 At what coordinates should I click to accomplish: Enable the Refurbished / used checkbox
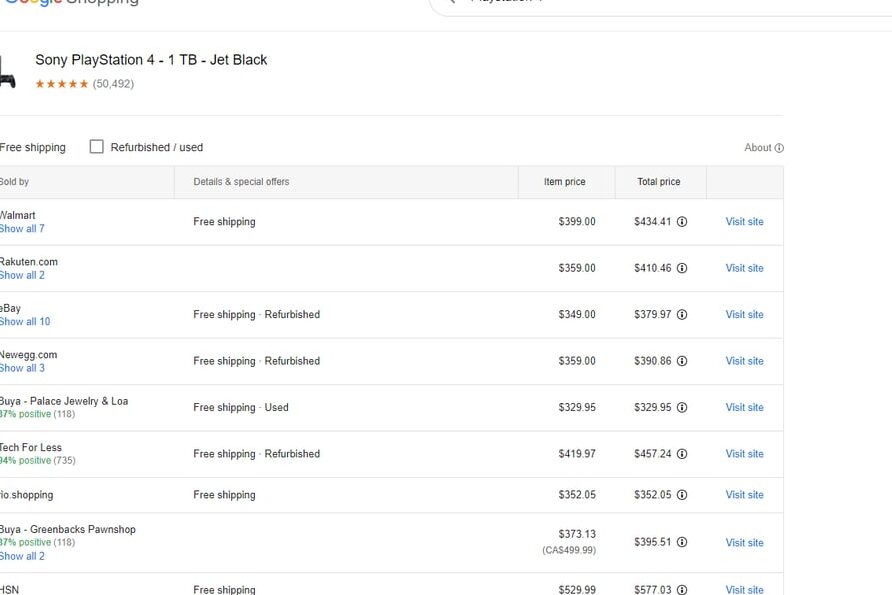point(97,147)
